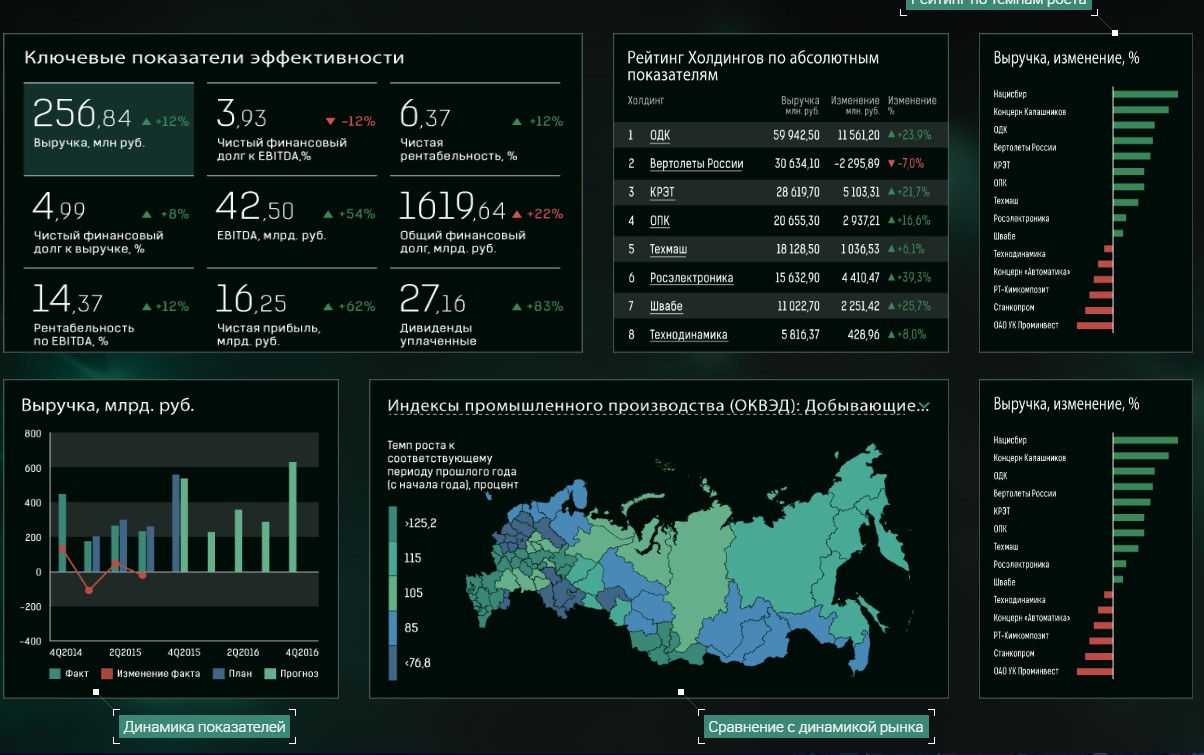Click the 2Q2016 axis label
The image size is (1204, 755).
243,652
